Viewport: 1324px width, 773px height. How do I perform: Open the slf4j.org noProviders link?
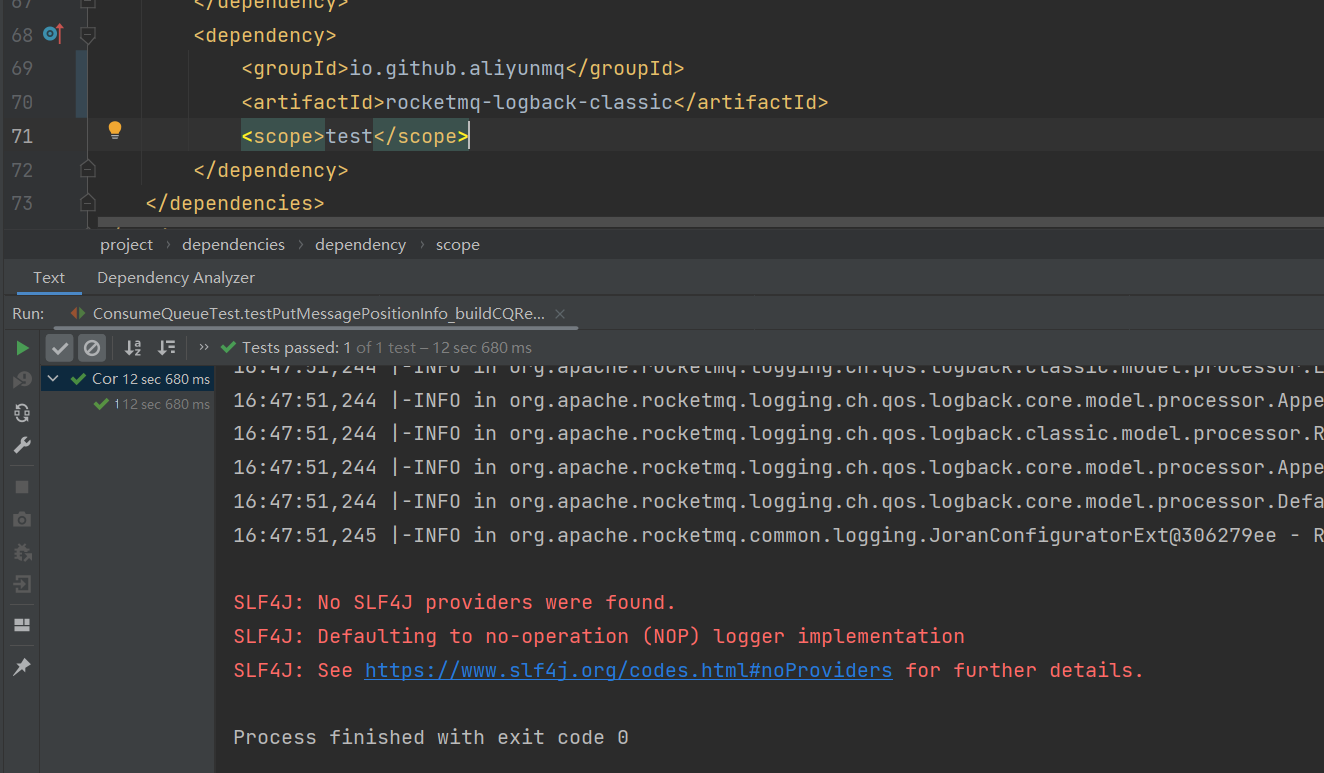[x=628, y=670]
